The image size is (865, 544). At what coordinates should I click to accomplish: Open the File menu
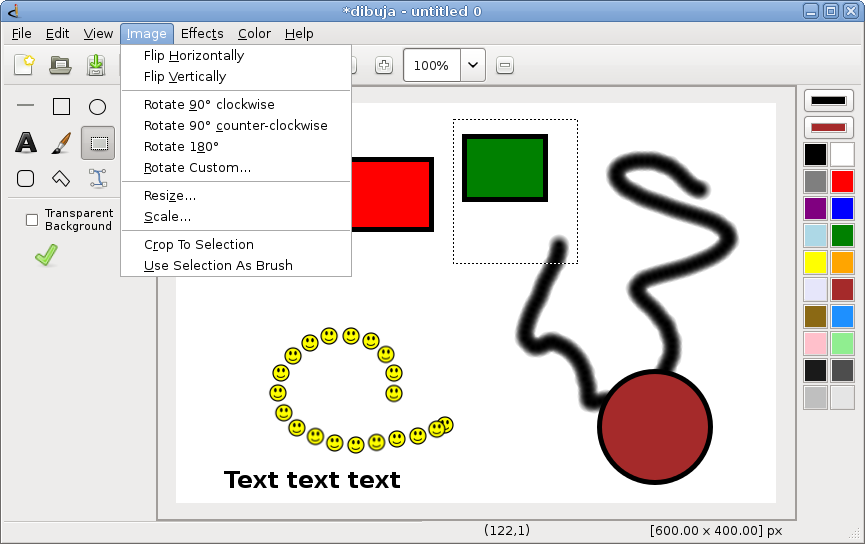click(22, 34)
